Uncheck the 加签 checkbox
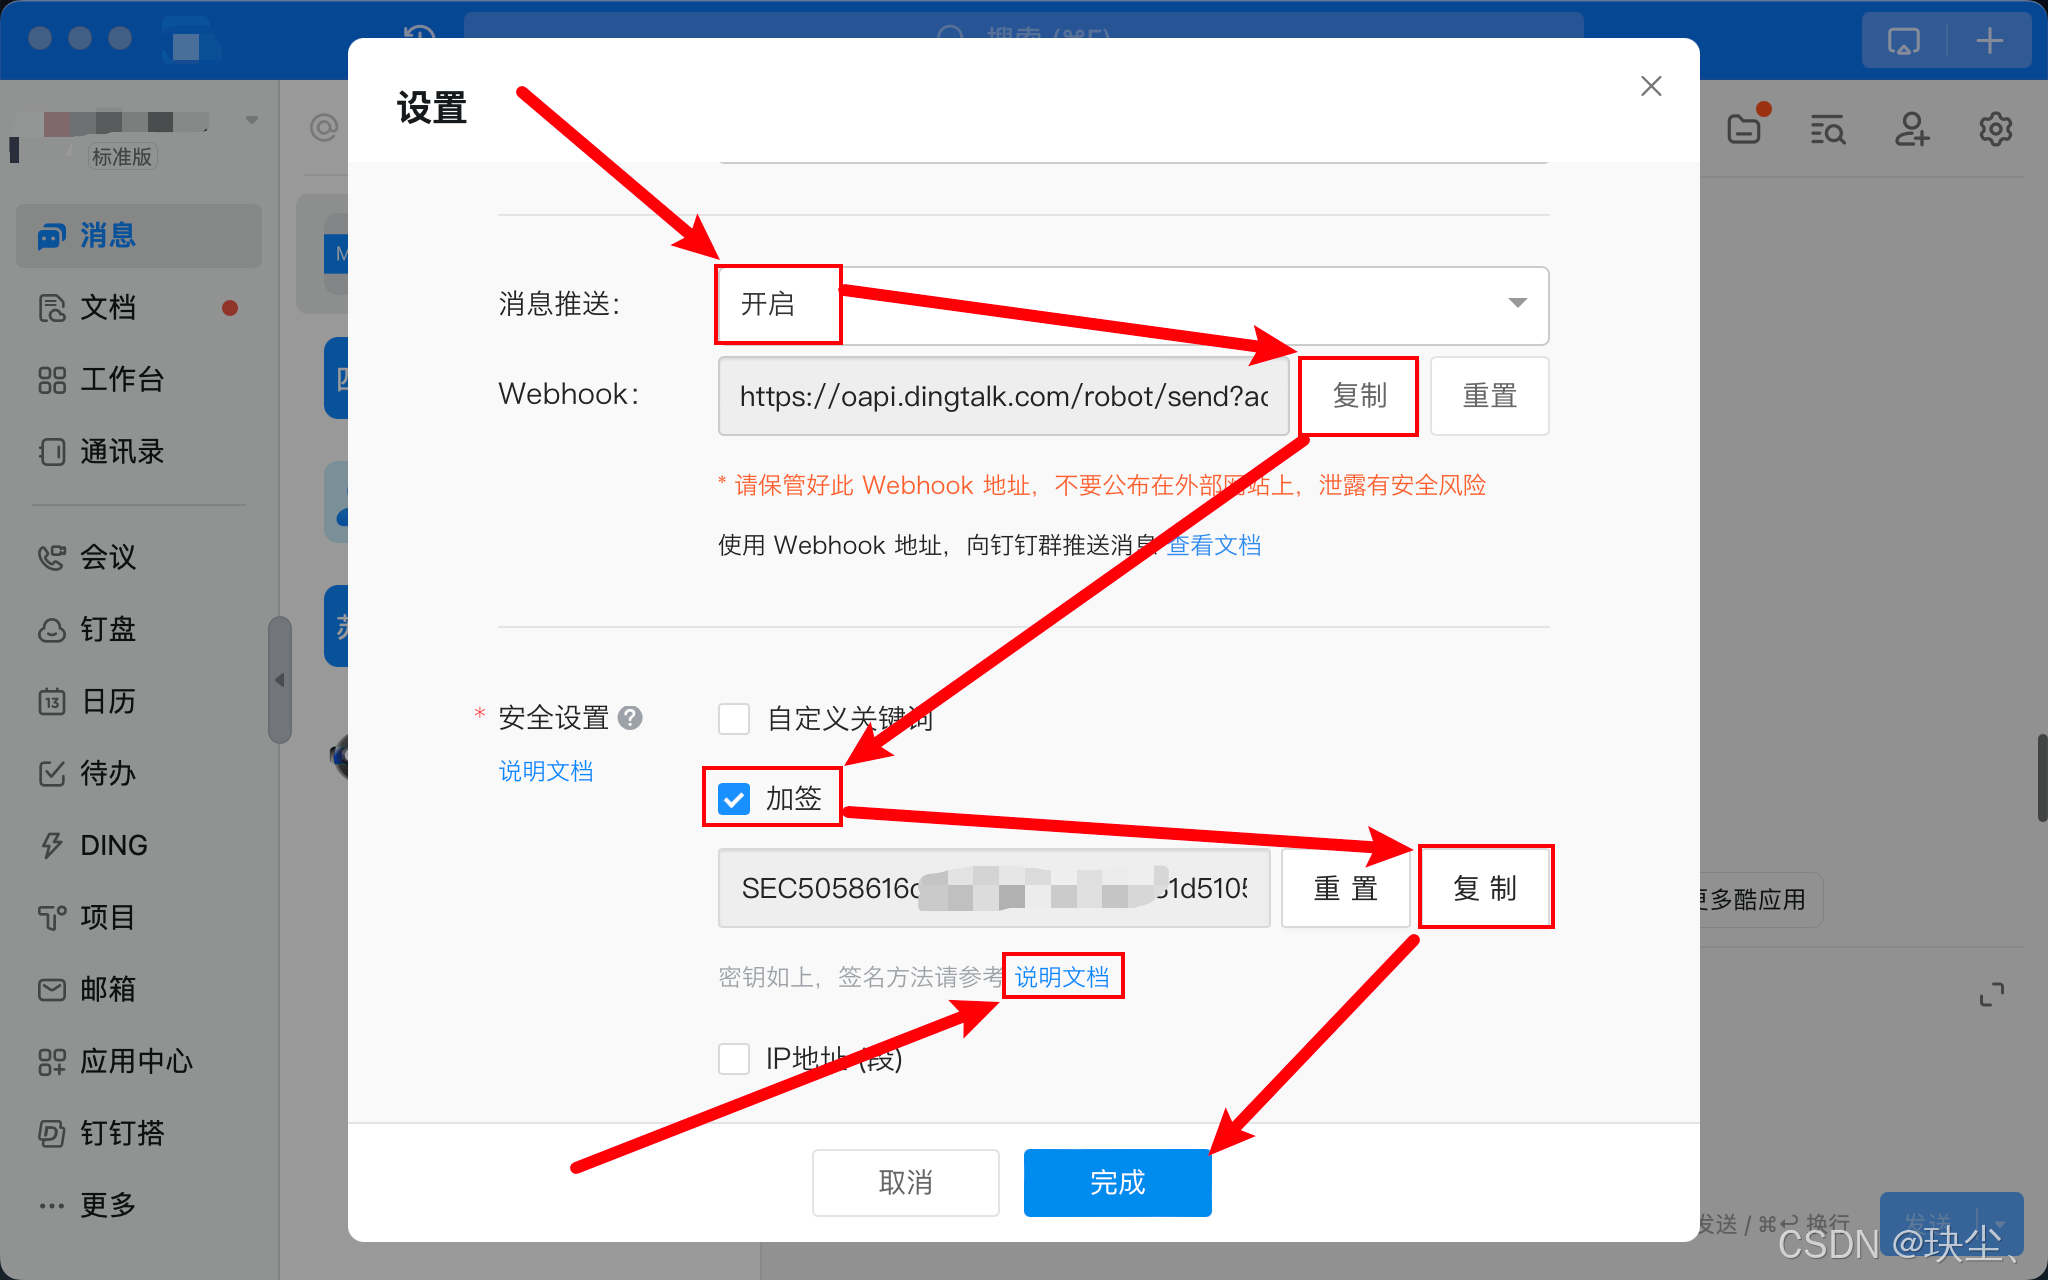 [734, 798]
